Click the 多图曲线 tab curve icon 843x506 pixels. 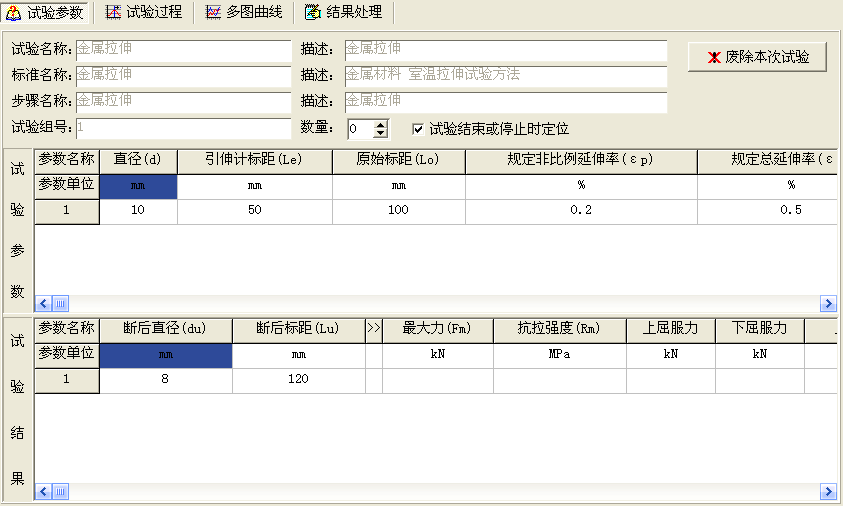(x=213, y=13)
